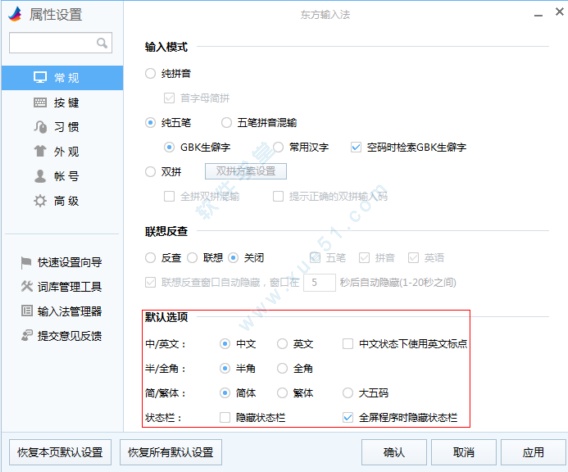Click the auto-hide seconds field showing 5
The height and width of the screenshot is (472, 568).
[x=319, y=283]
